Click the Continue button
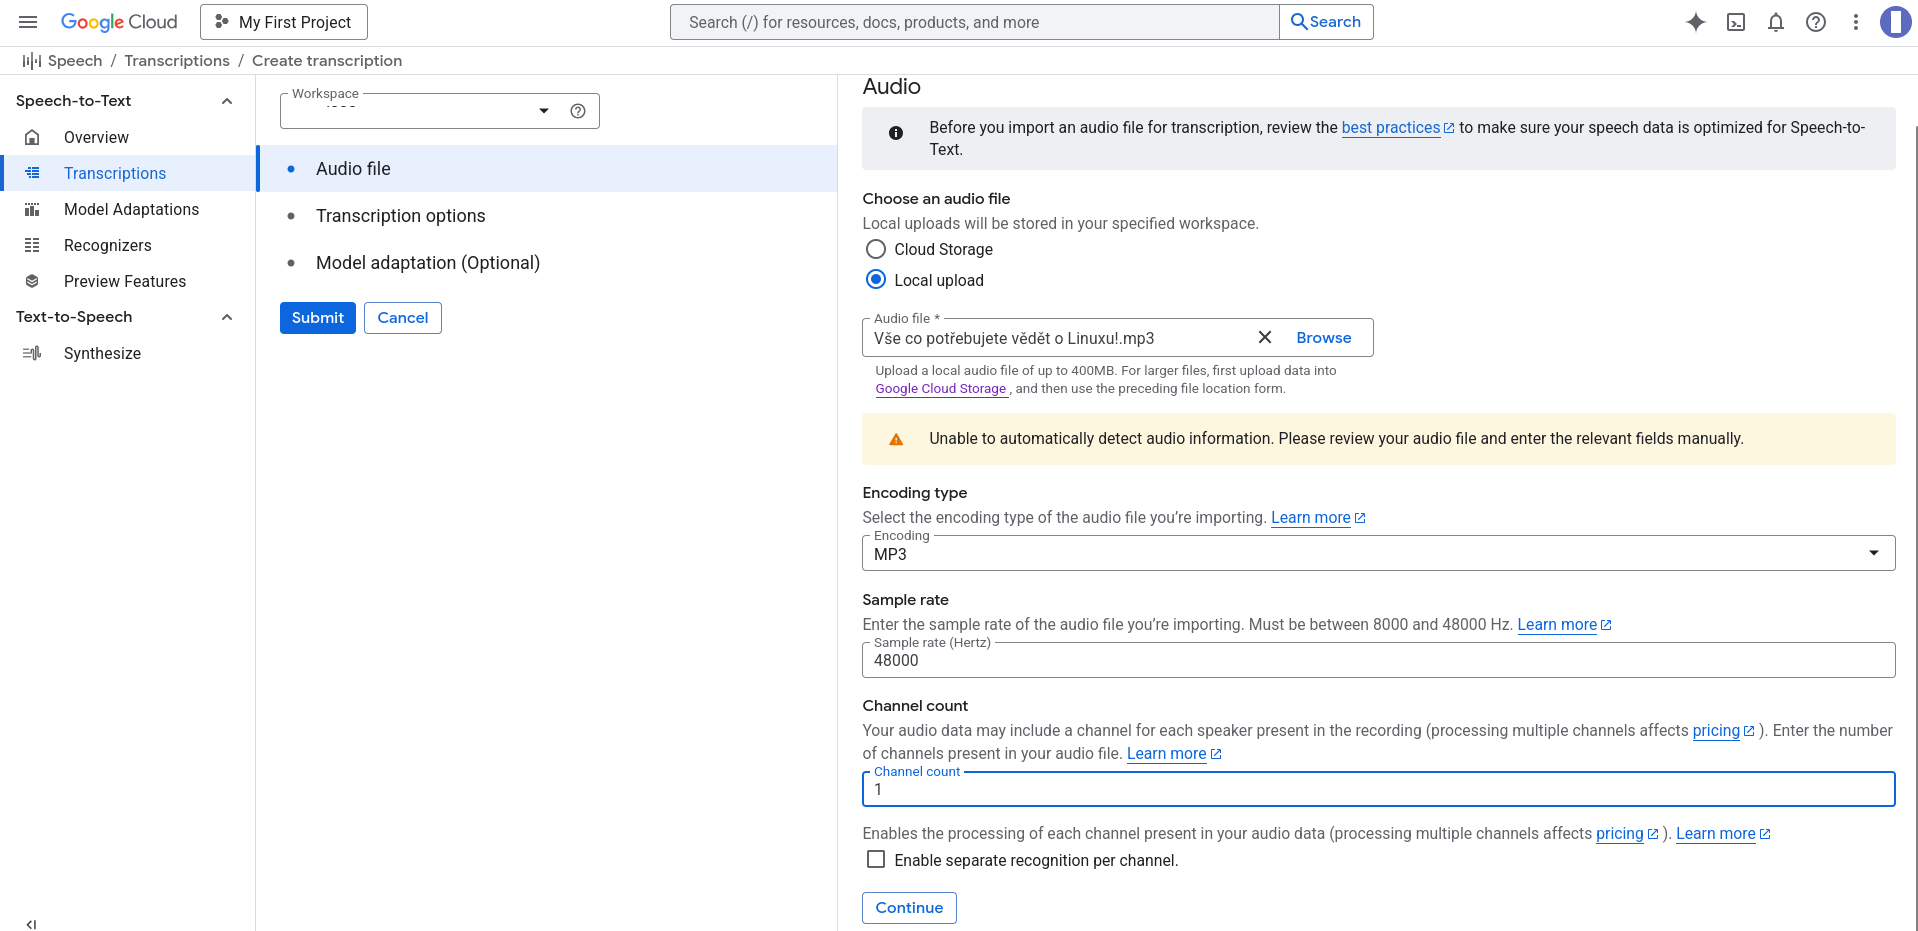Viewport: 1918px width, 931px height. 909,908
